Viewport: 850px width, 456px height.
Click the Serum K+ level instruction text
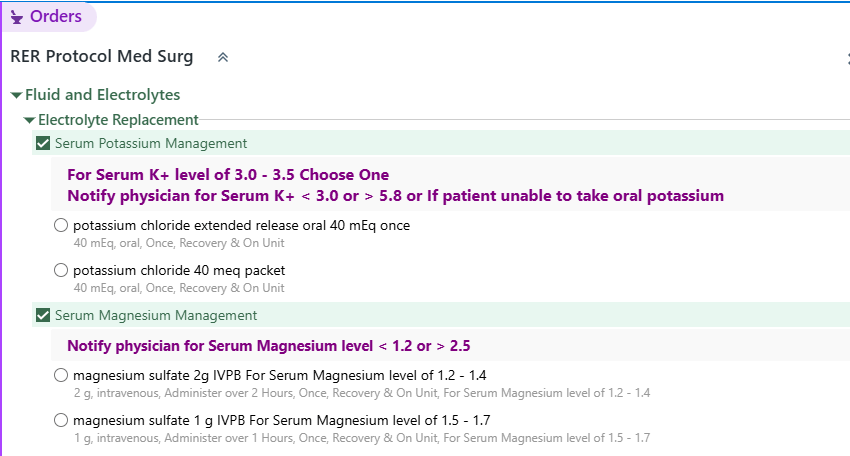pos(228,175)
